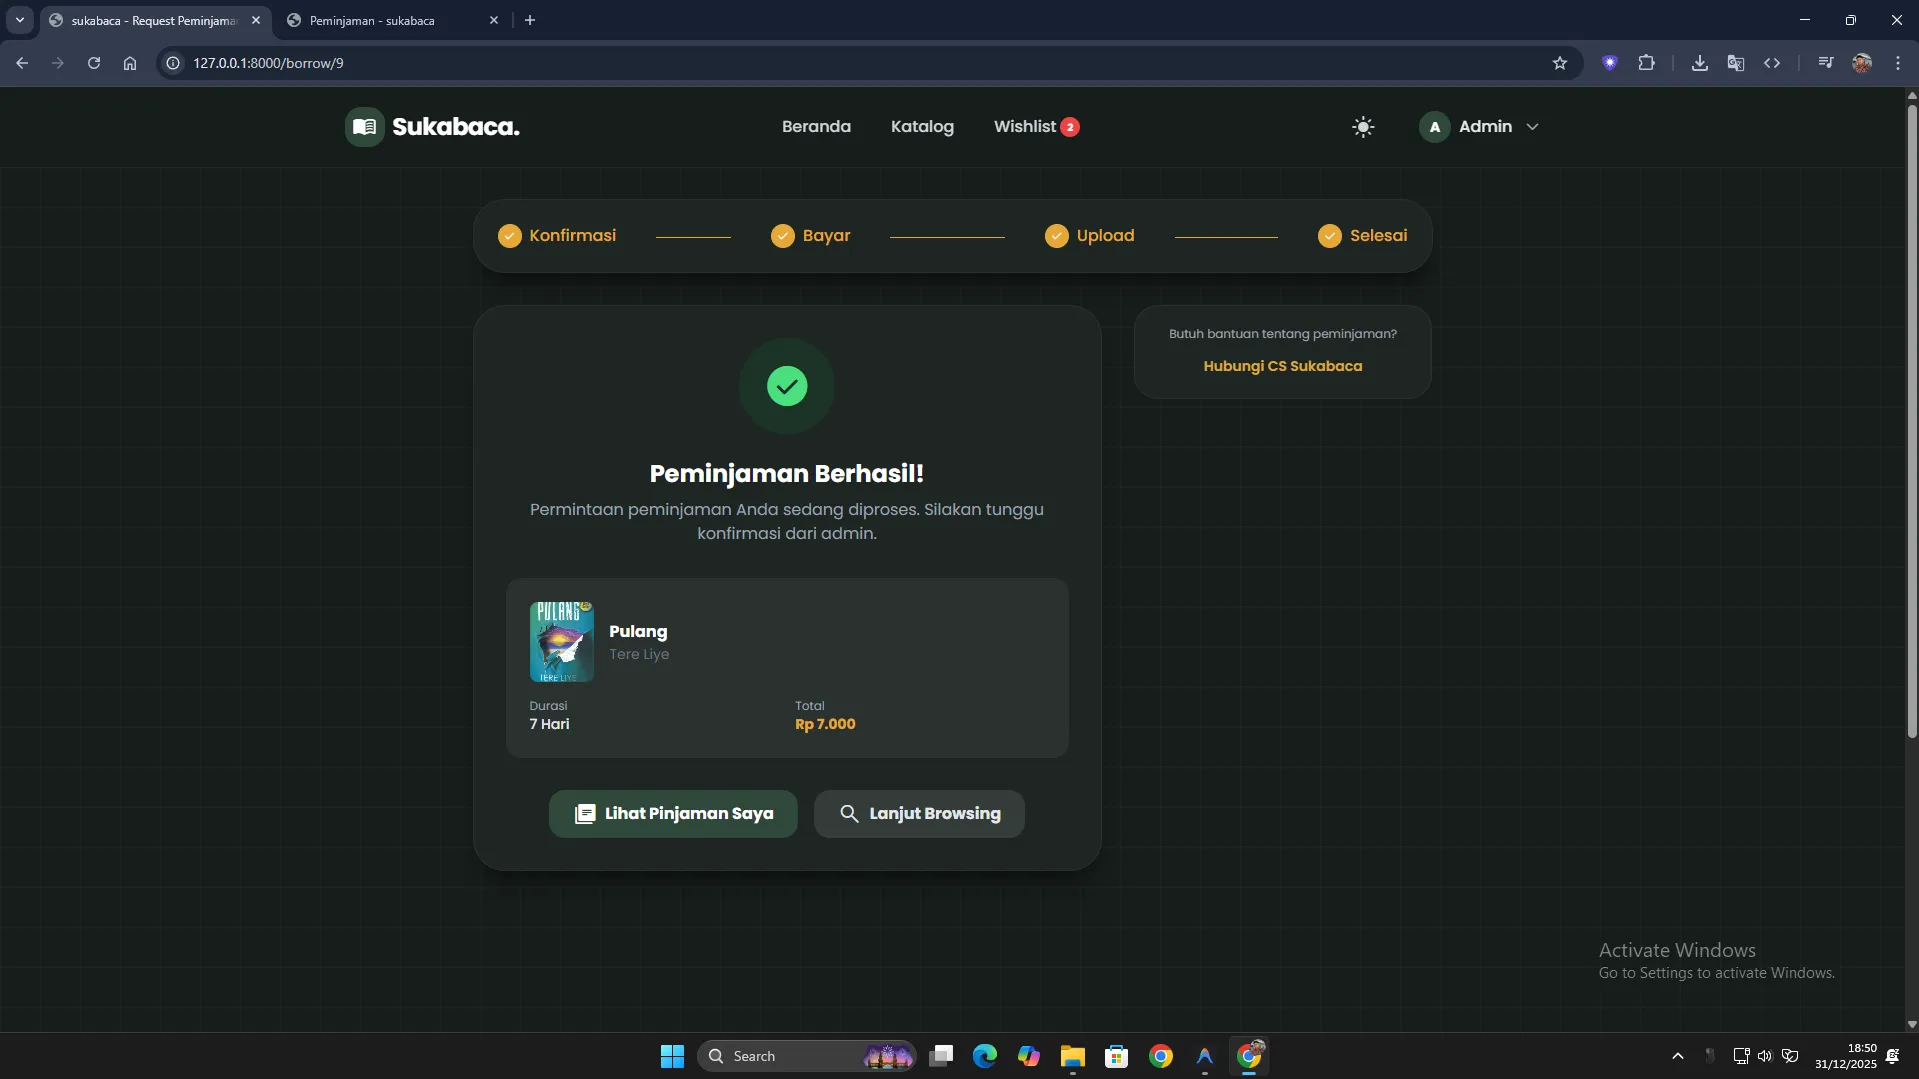Click the Pulang book cover thumbnail
This screenshot has width=1919, height=1079.
click(x=561, y=642)
